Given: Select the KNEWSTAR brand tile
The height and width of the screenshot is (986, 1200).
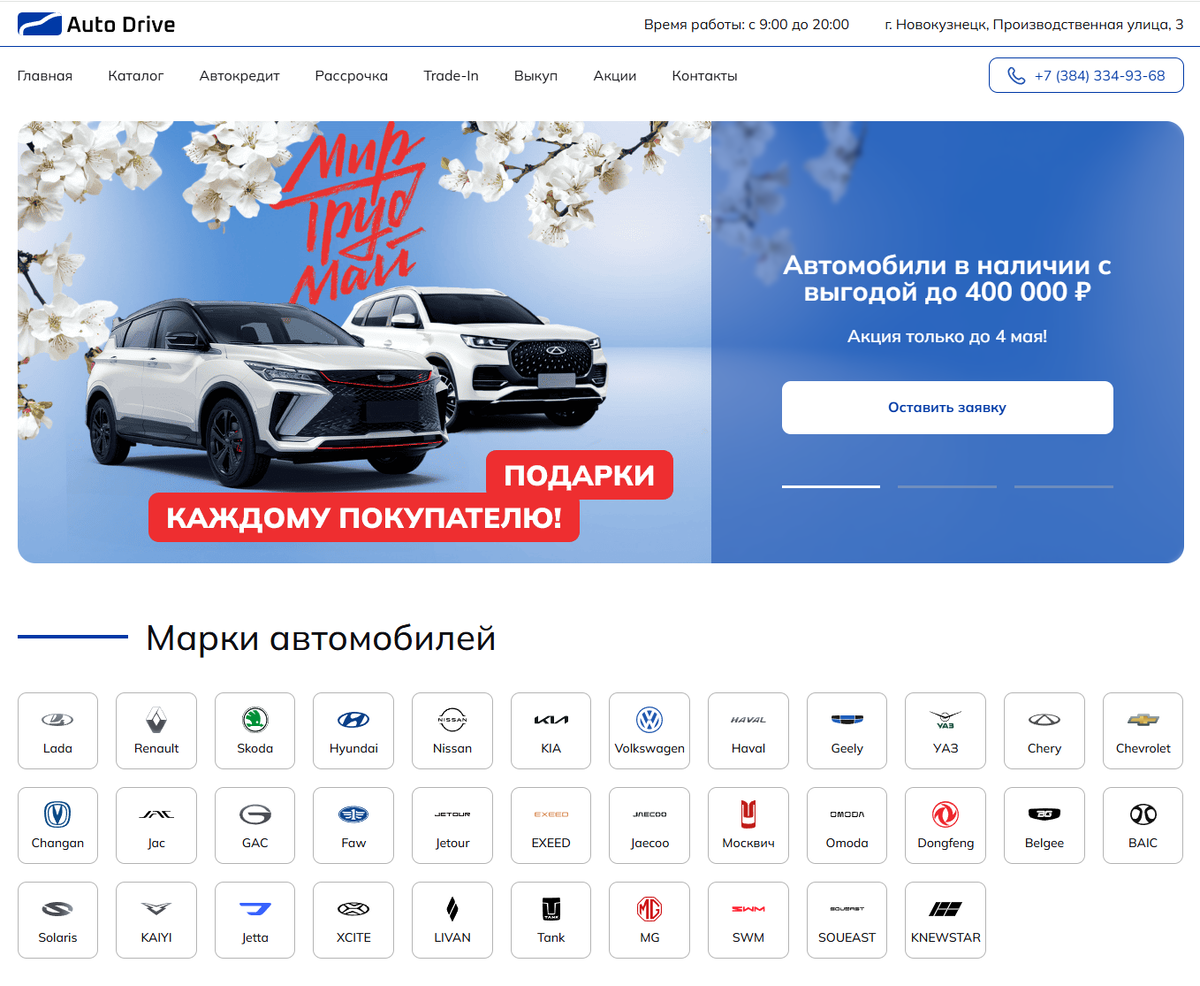Looking at the screenshot, I should coord(945,920).
